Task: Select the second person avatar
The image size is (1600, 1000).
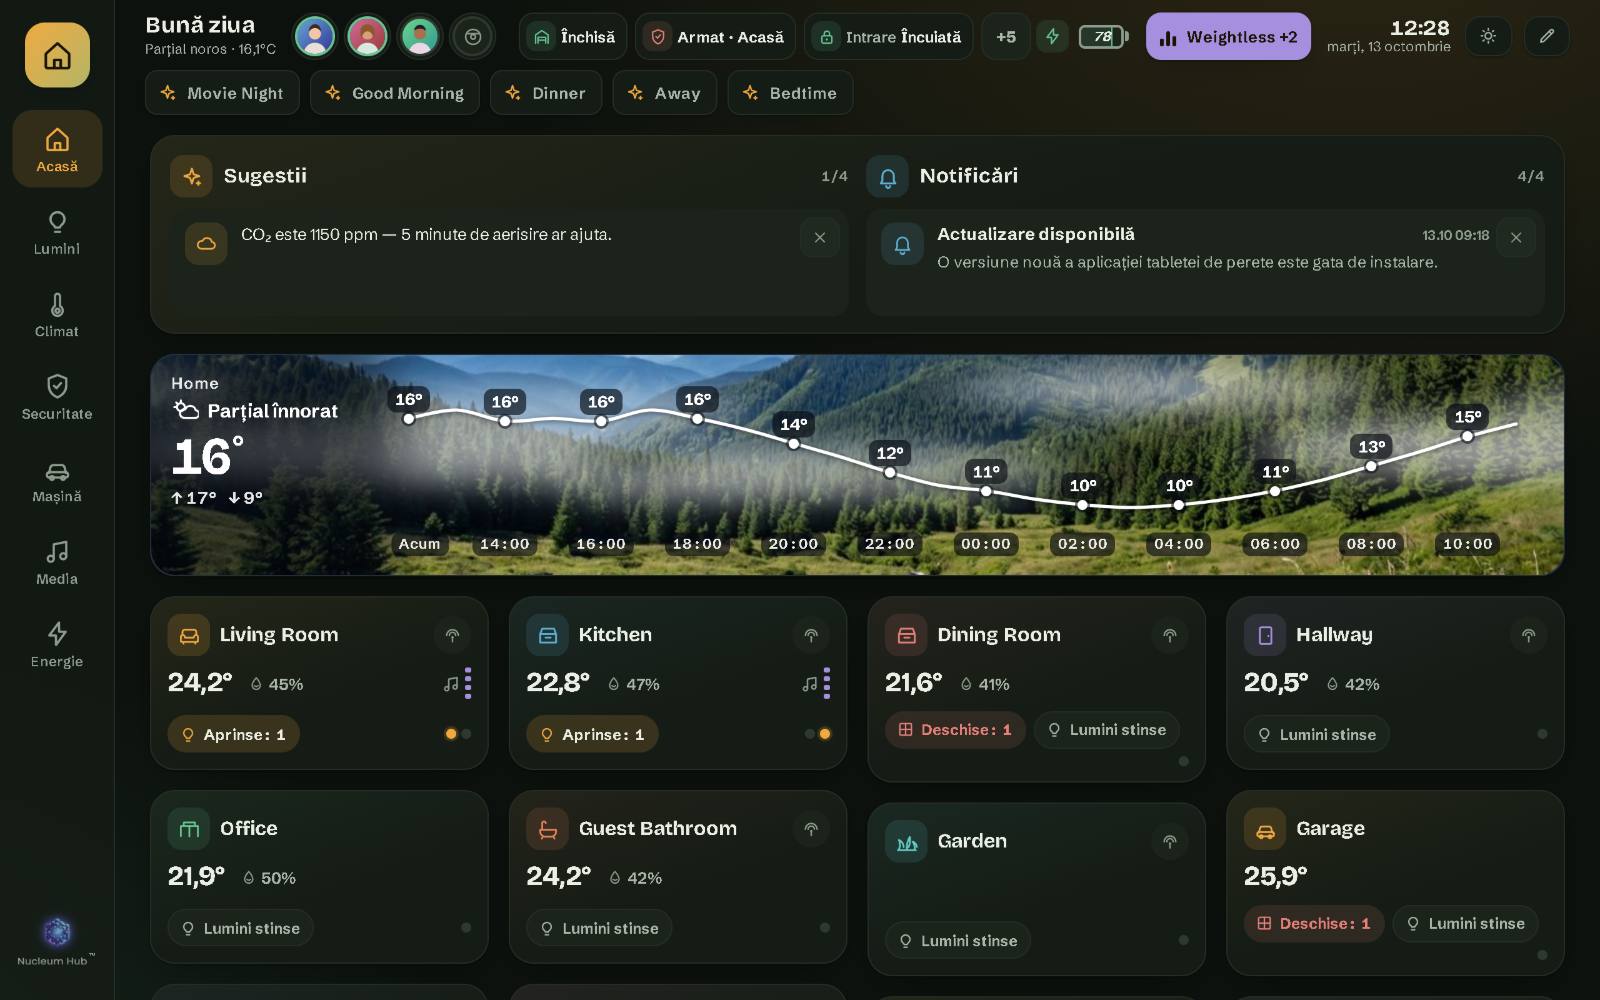Action: (367, 37)
